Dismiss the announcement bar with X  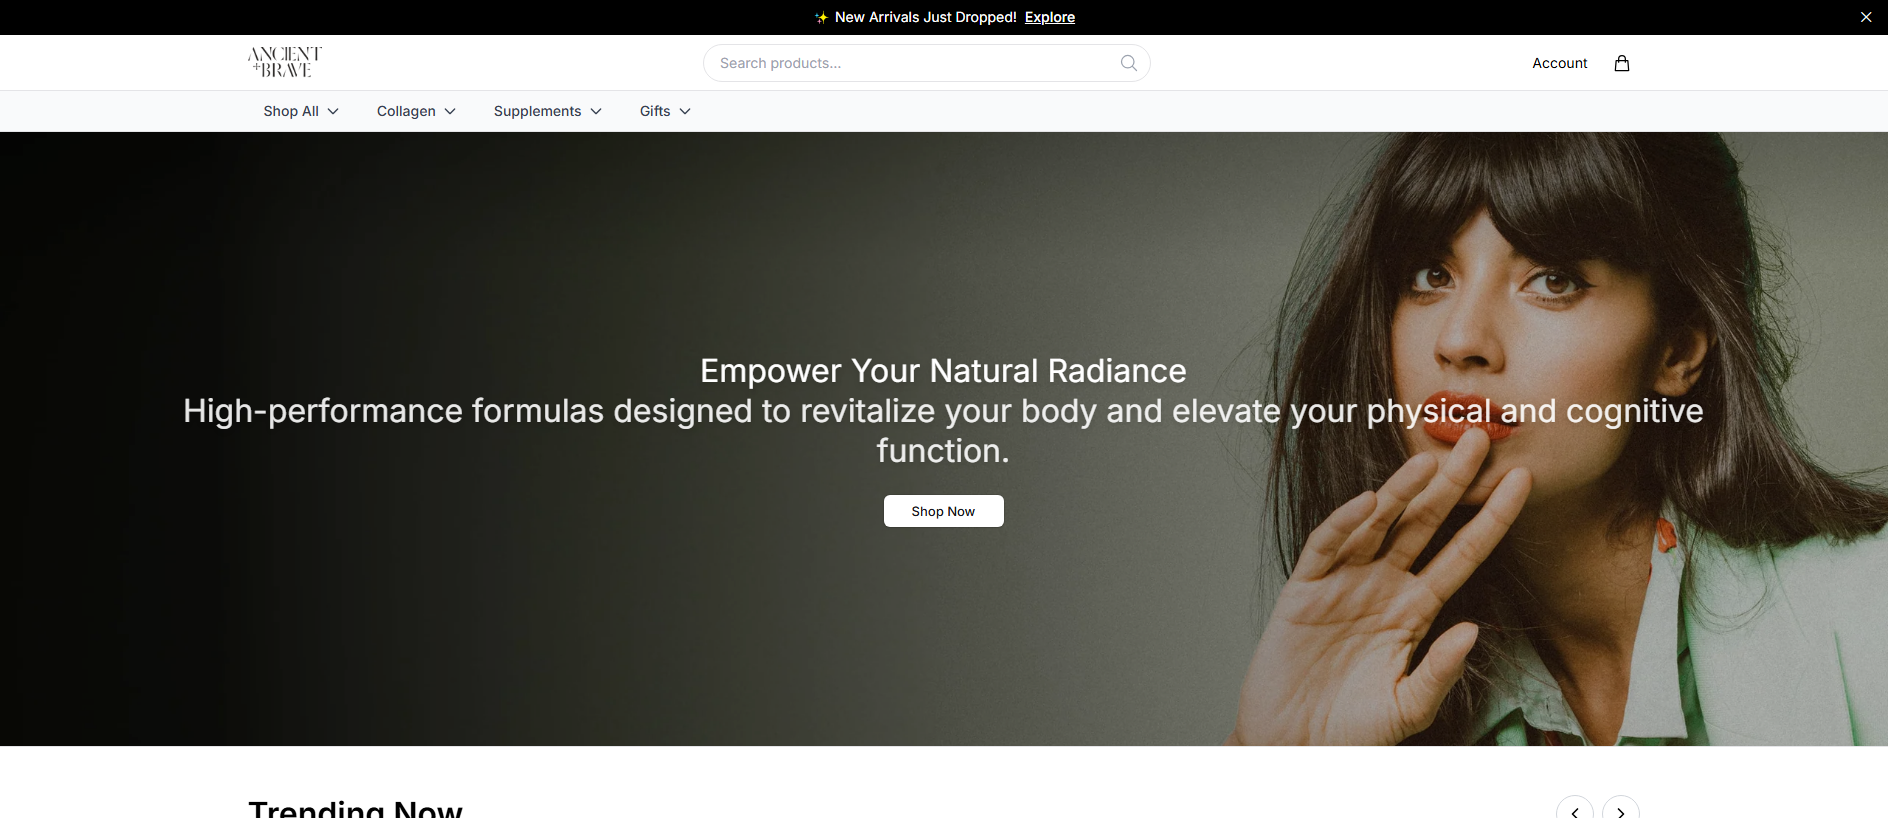click(1865, 17)
